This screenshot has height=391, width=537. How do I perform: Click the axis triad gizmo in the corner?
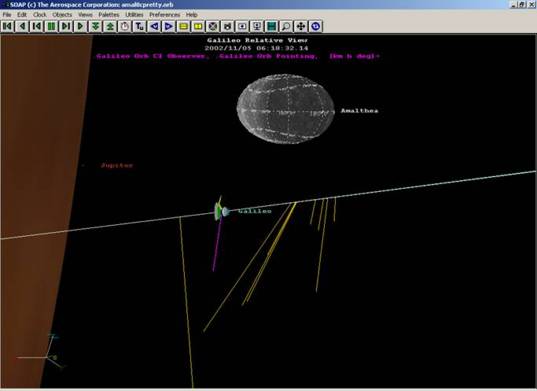click(40, 352)
